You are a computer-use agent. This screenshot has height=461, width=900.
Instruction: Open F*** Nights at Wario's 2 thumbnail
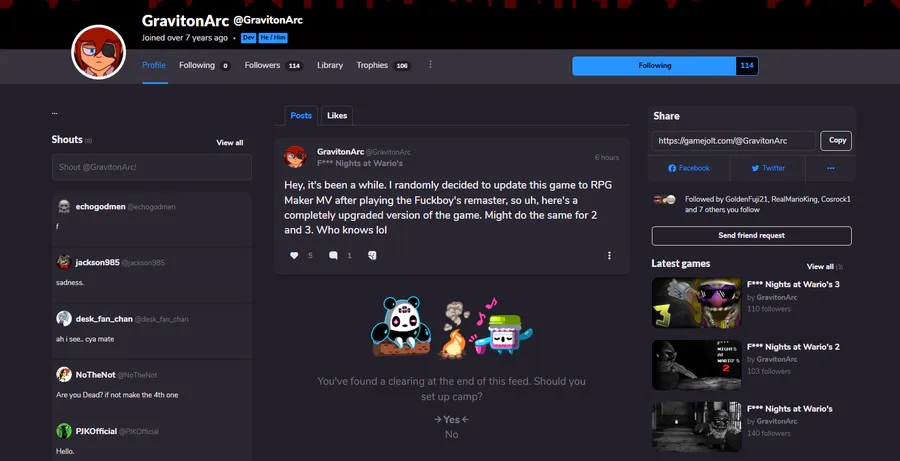(x=697, y=365)
